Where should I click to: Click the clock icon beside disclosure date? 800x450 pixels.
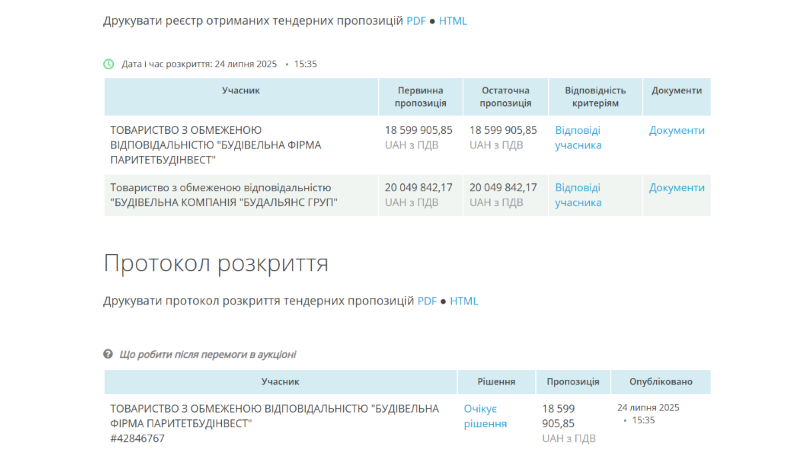tap(109, 64)
